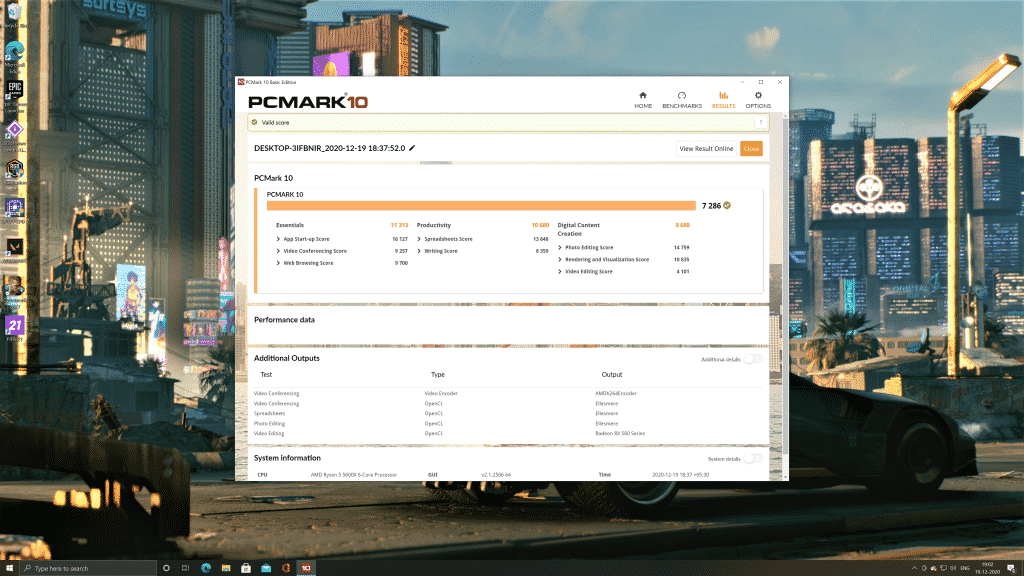This screenshot has width=1024, height=576.
Task: Click the verified badge next to 7 286
Action: (x=727, y=206)
